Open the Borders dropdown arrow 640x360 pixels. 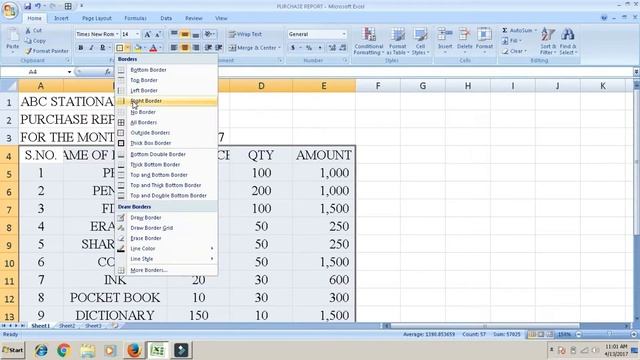pyautogui.click(x=127, y=48)
